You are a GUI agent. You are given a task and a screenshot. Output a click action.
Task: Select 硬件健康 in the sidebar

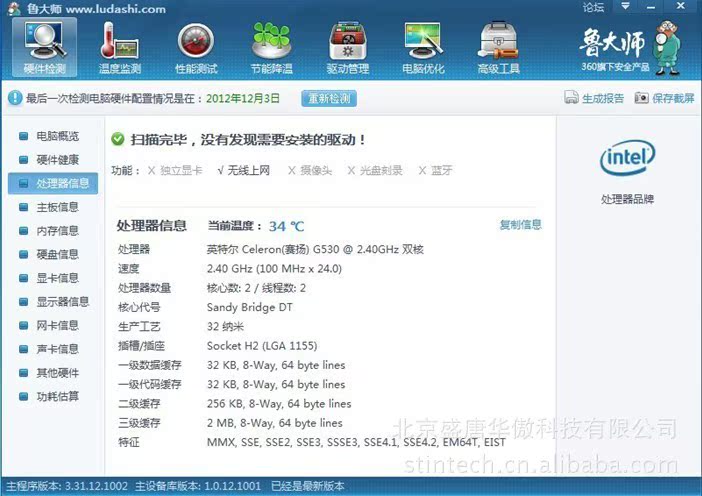[x=57, y=159]
